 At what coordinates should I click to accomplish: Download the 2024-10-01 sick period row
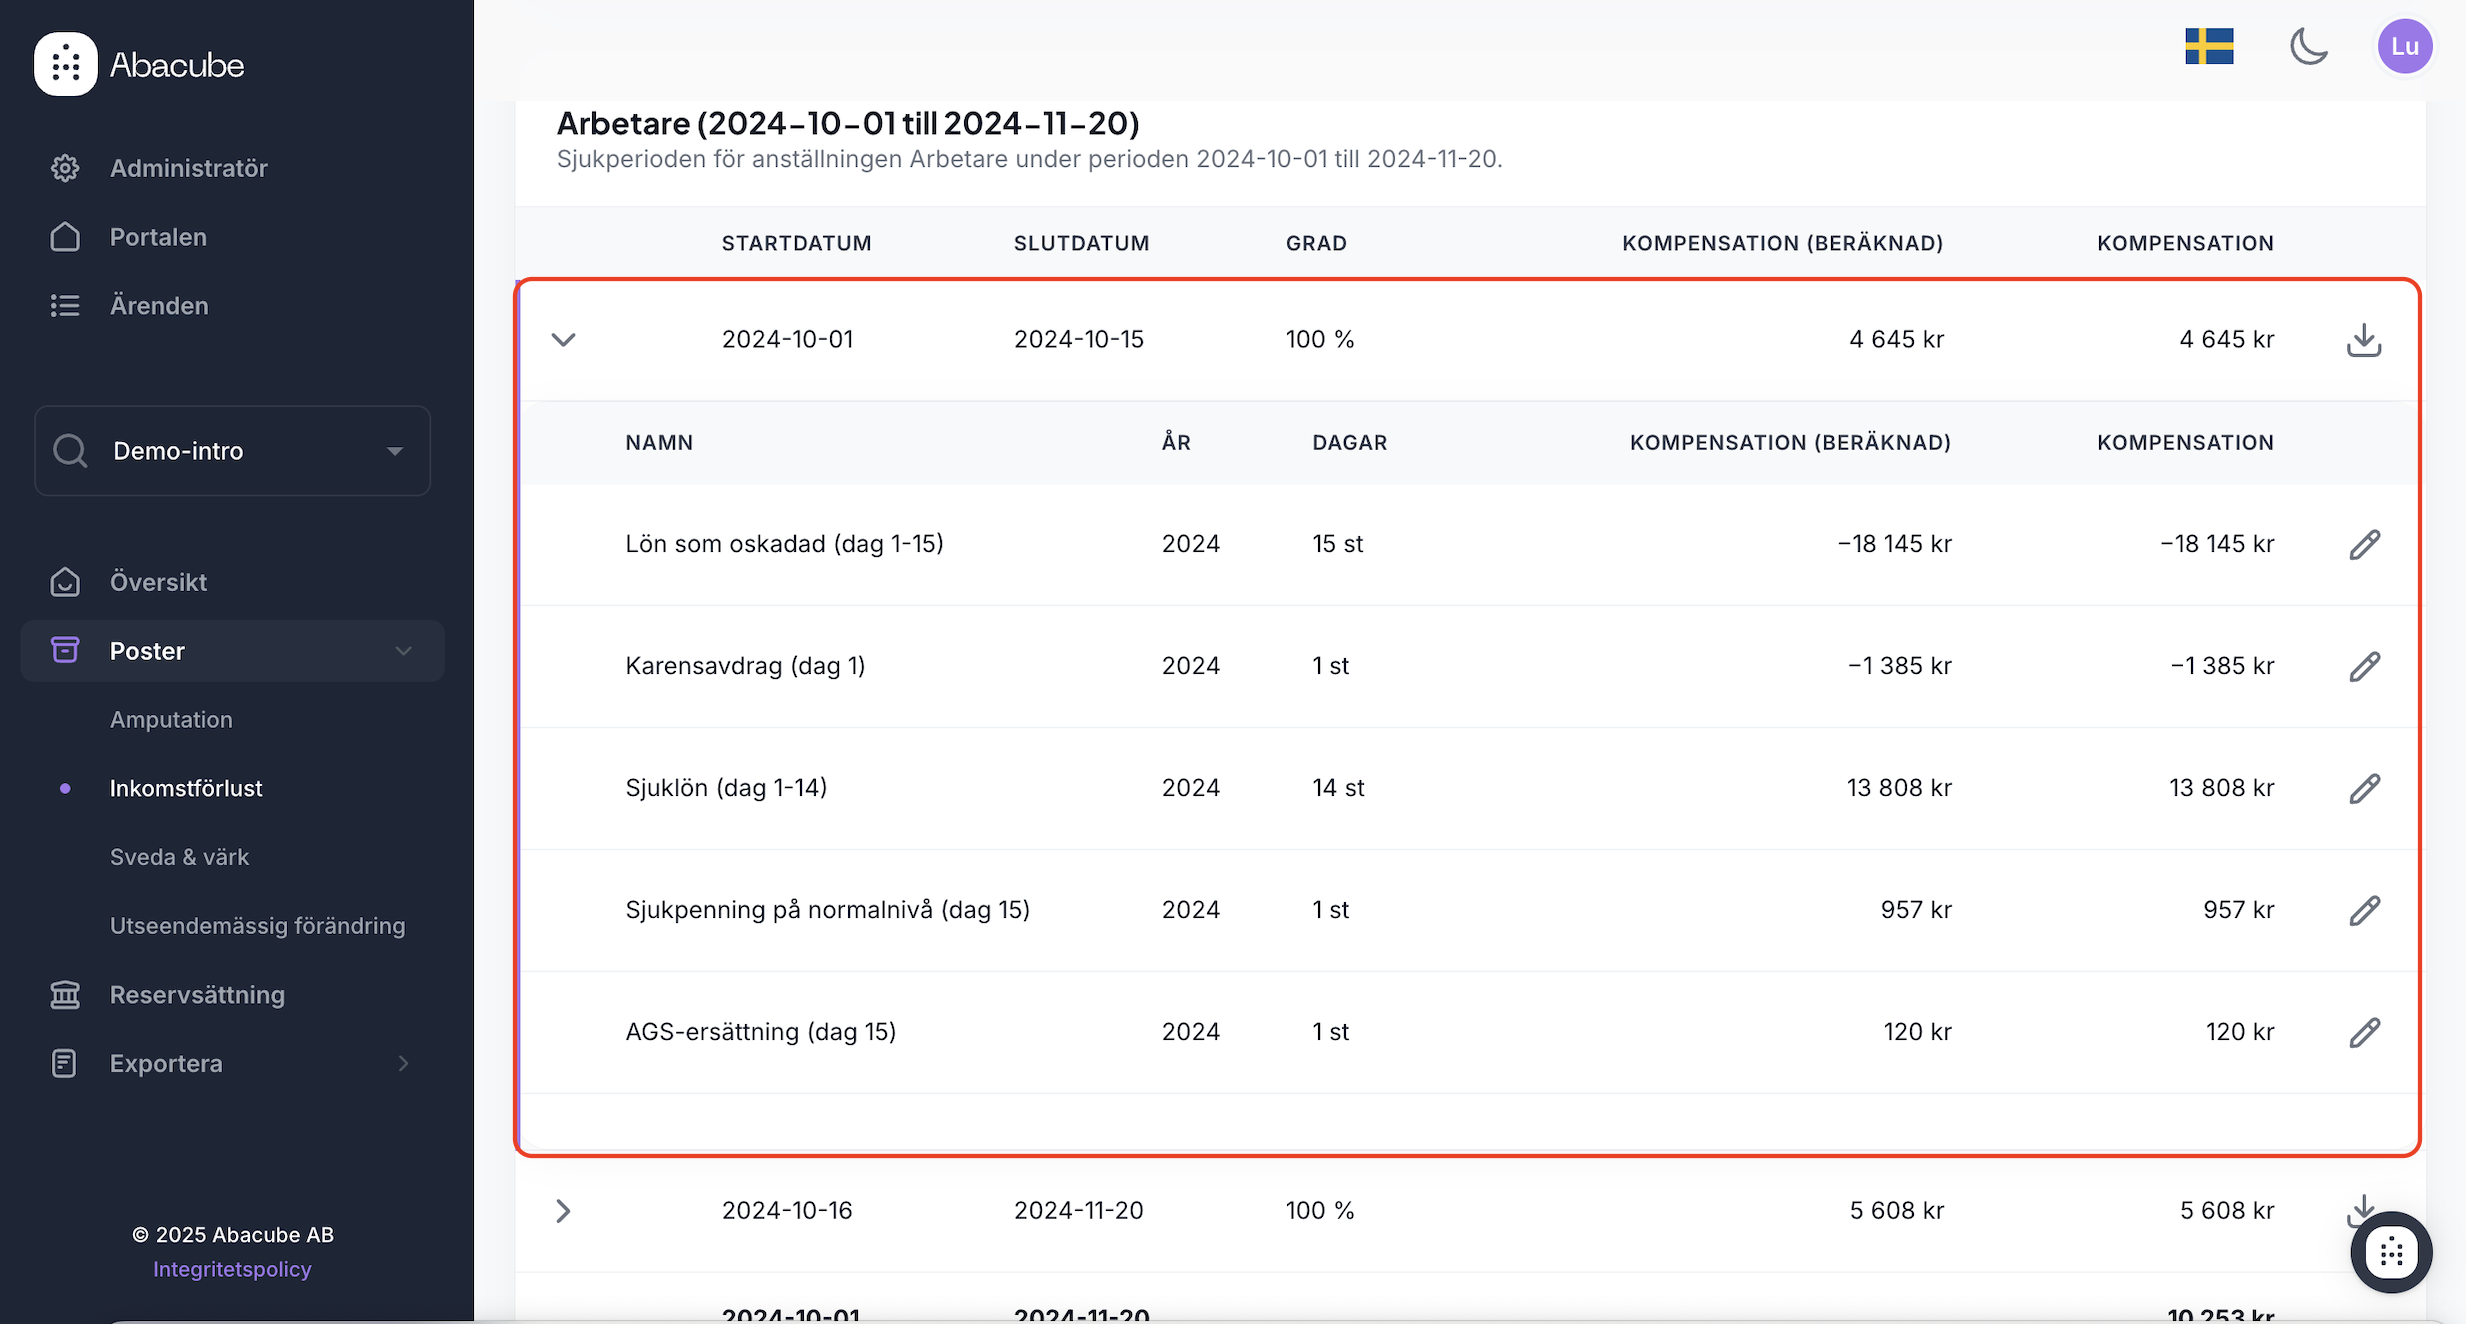pyautogui.click(x=2363, y=340)
